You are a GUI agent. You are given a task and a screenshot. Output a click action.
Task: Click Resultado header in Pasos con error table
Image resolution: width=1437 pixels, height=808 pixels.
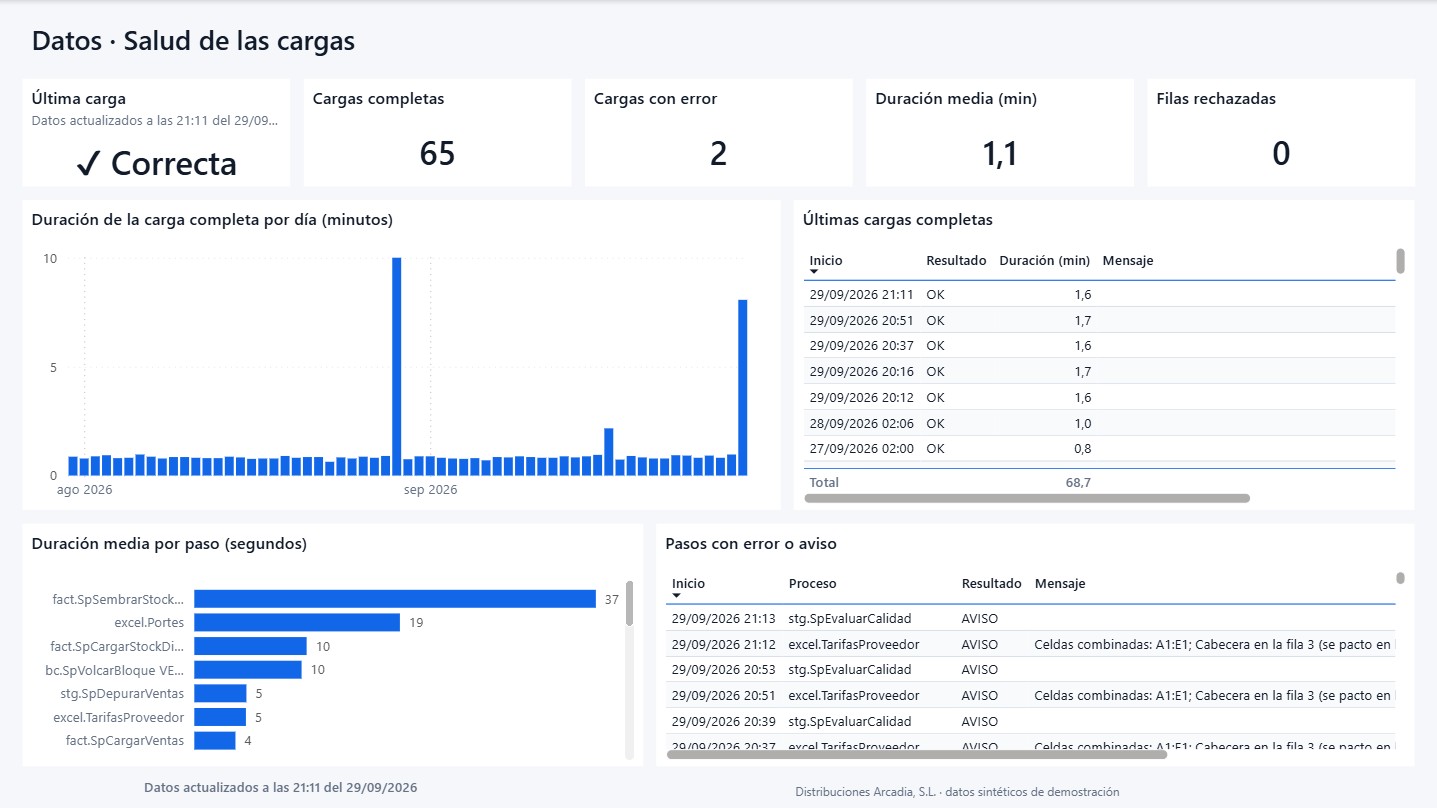[x=992, y=583]
